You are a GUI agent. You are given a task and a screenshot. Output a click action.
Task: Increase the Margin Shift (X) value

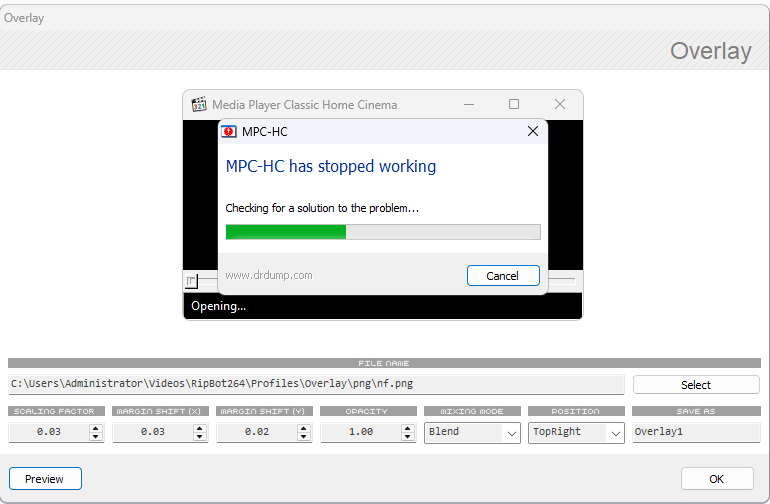point(200,428)
